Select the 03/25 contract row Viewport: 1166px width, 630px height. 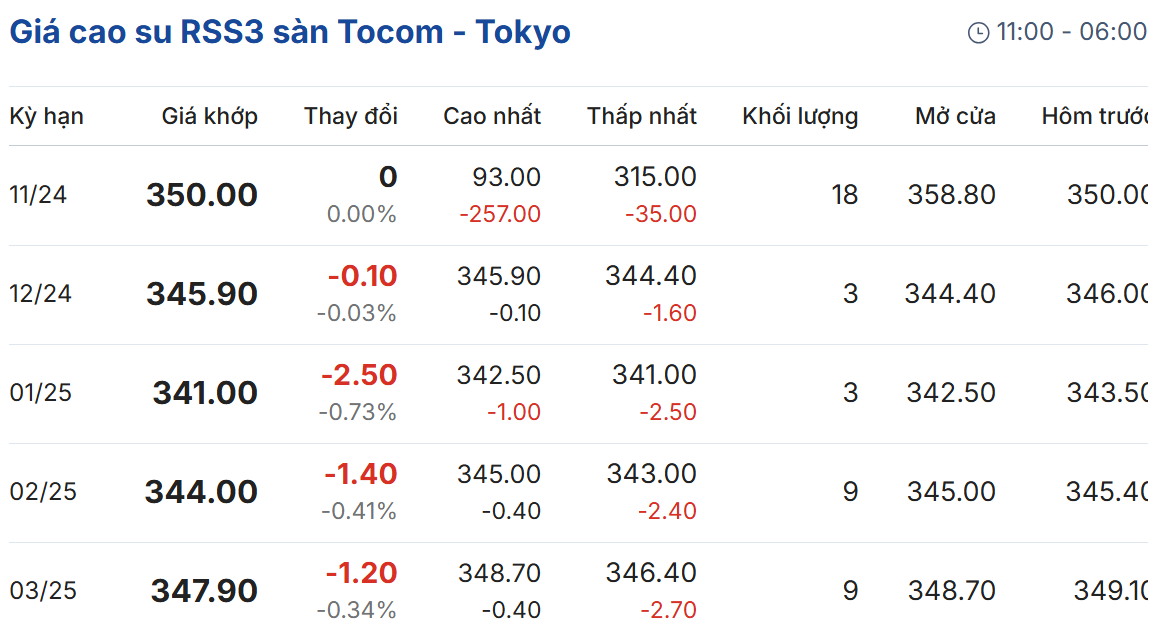pos(579,587)
